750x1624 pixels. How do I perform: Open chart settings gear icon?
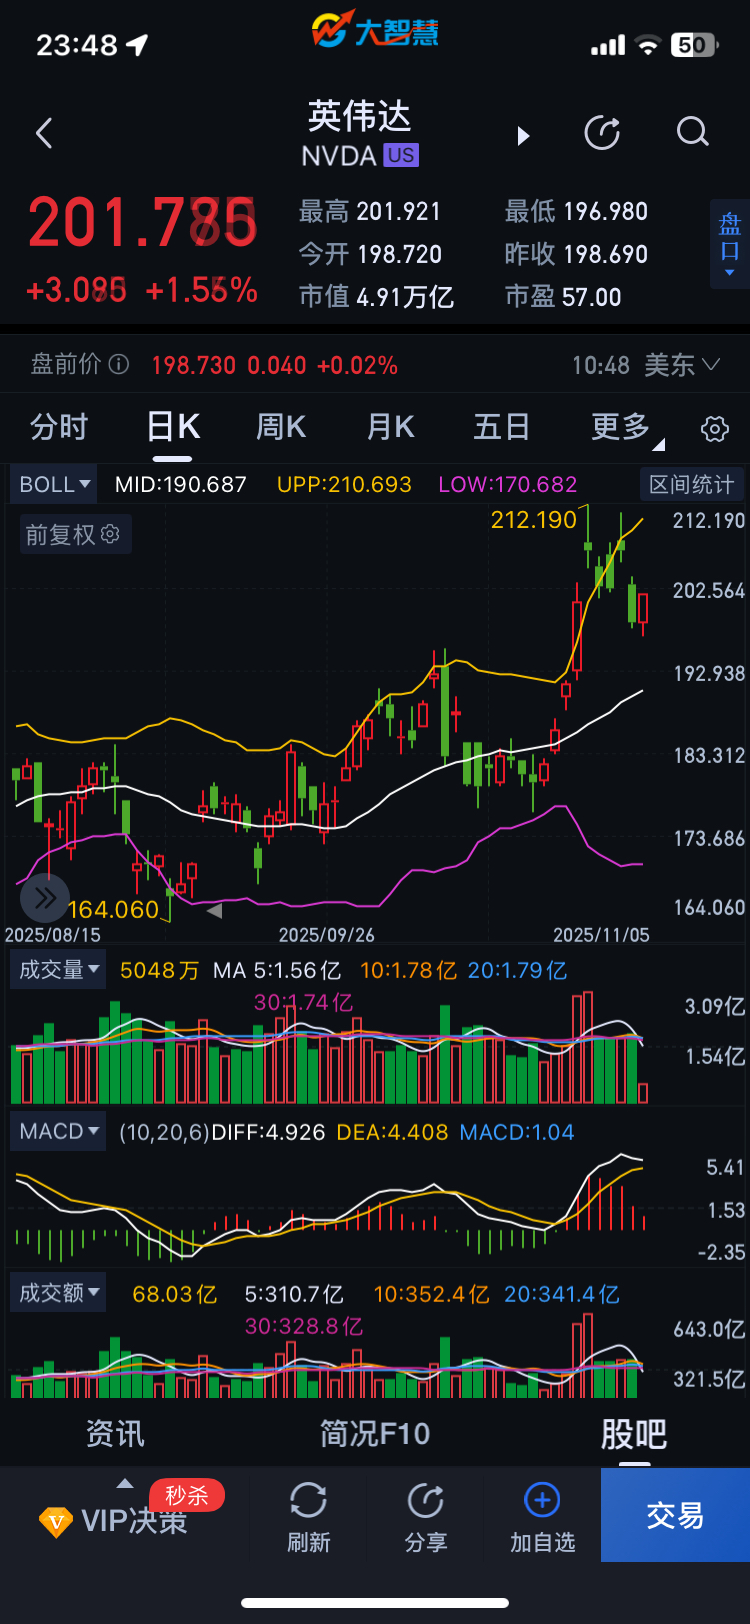click(x=714, y=429)
